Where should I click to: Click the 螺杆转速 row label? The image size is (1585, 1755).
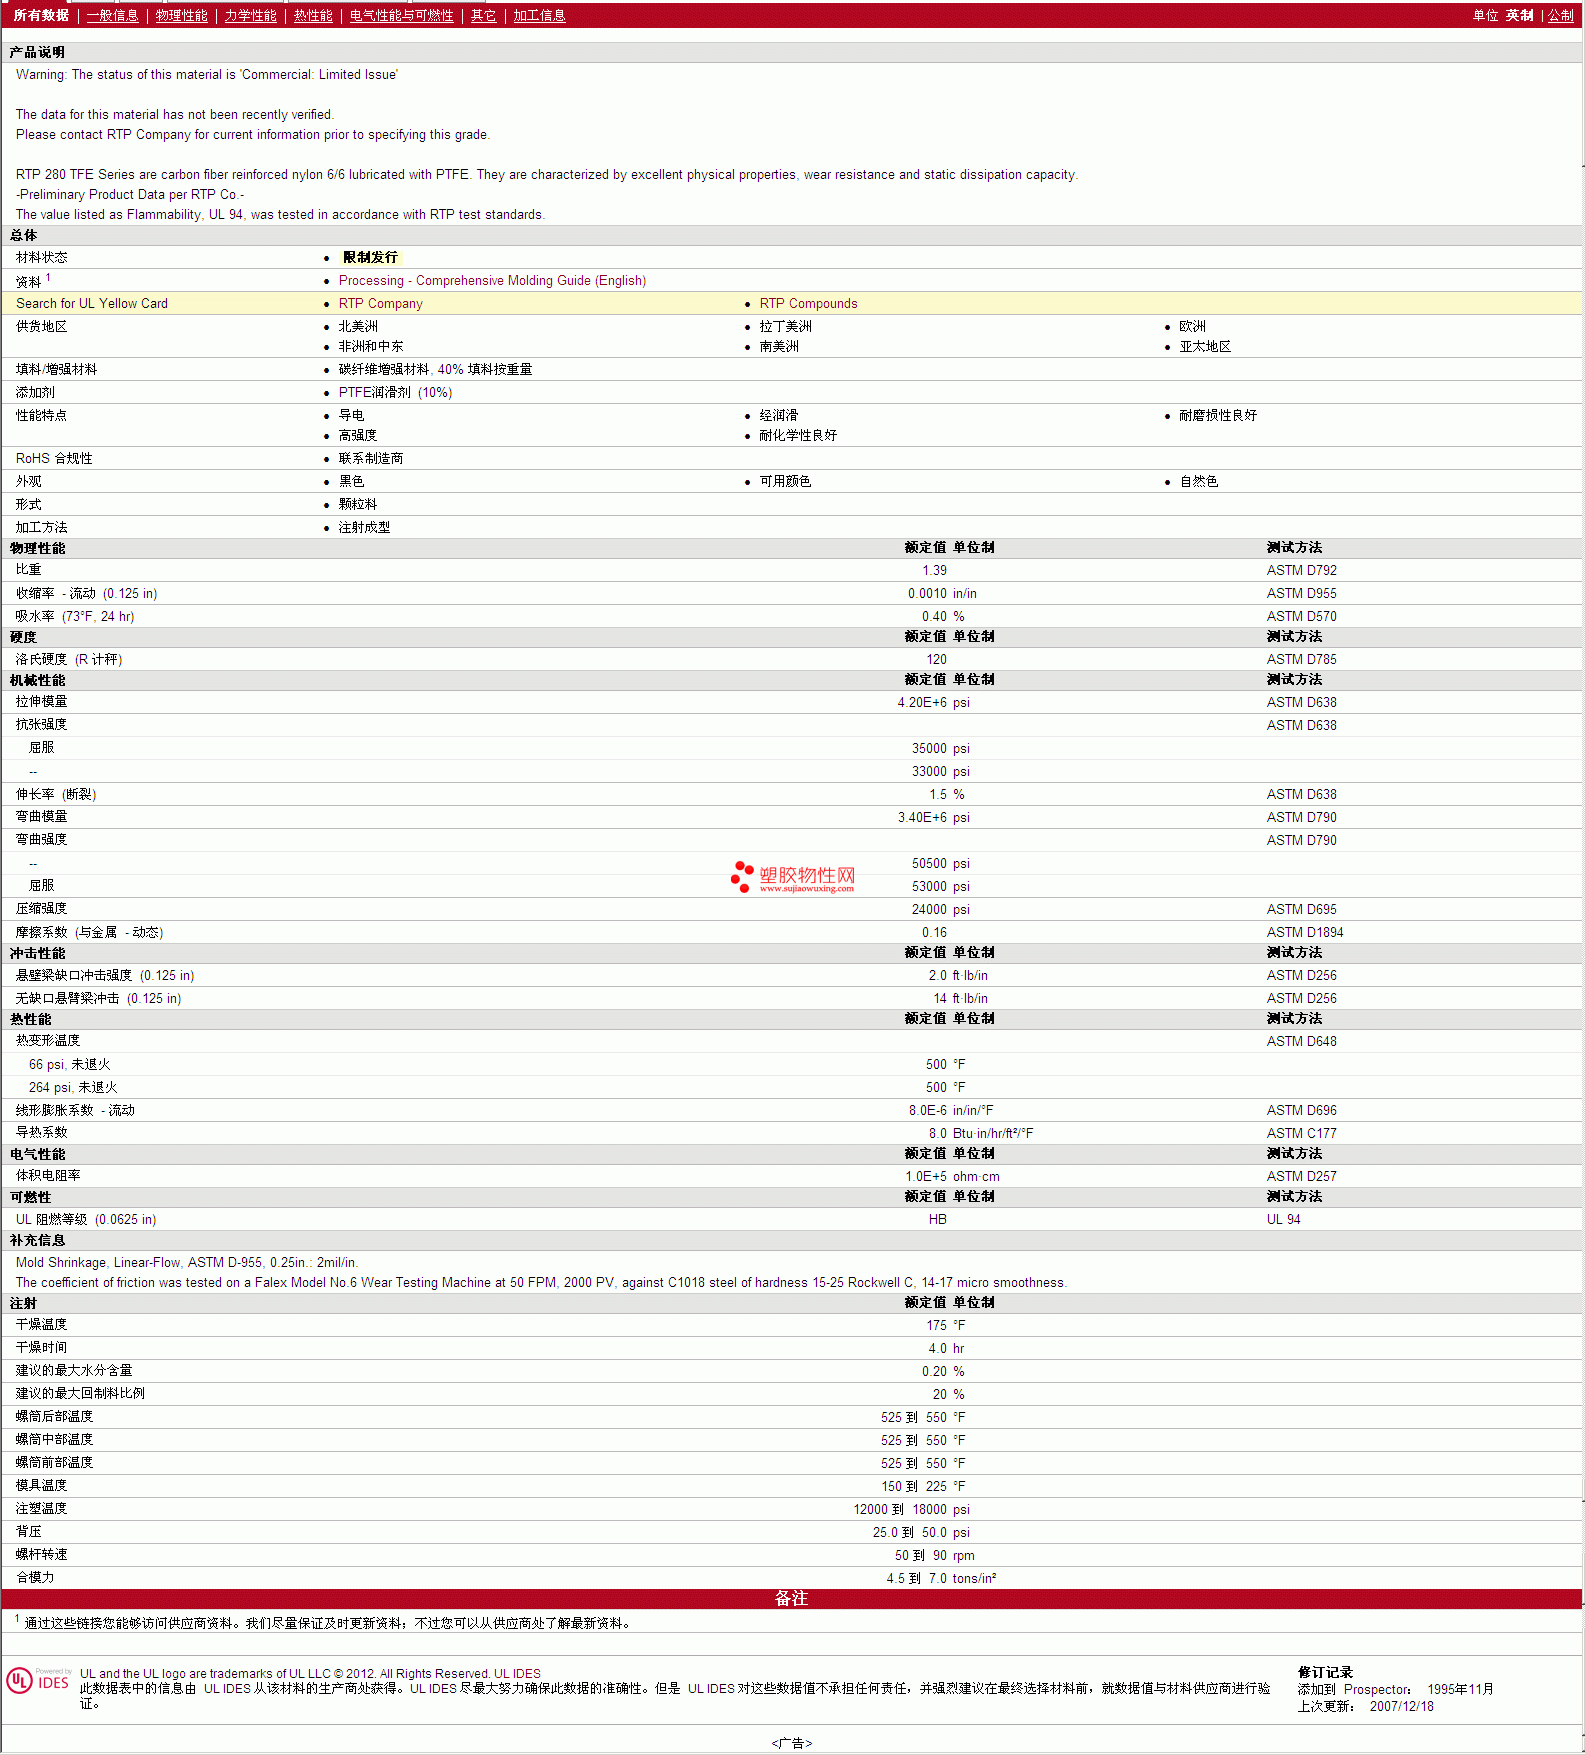click(41, 1554)
